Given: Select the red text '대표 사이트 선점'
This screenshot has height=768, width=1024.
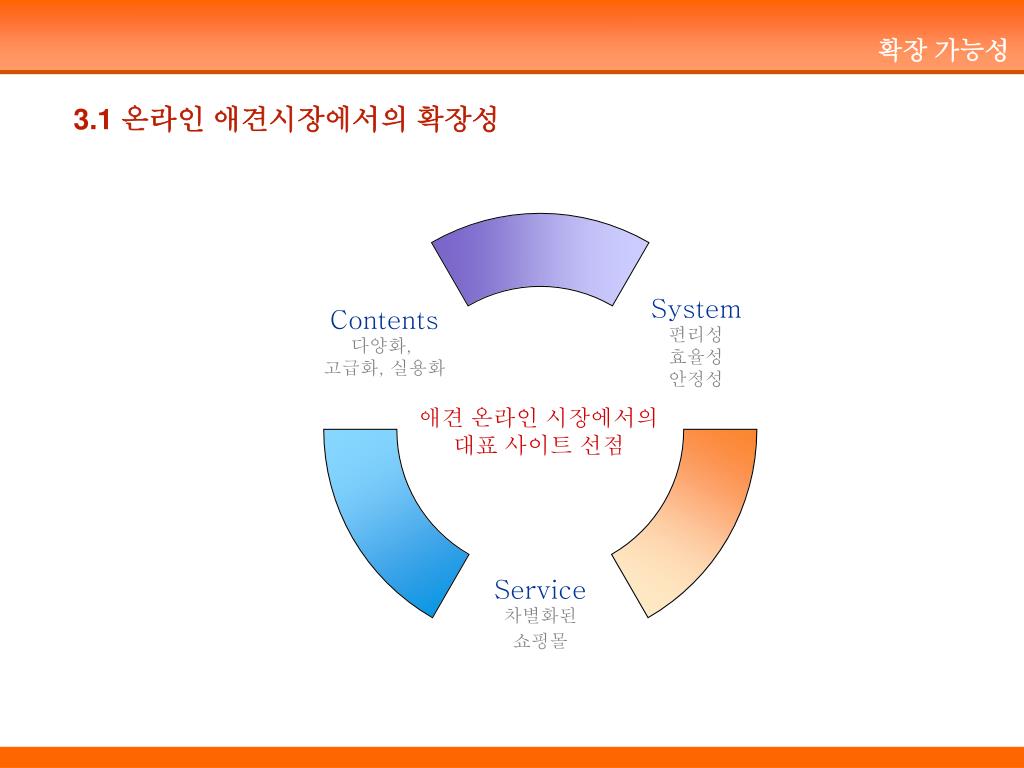Looking at the screenshot, I should 539,445.
